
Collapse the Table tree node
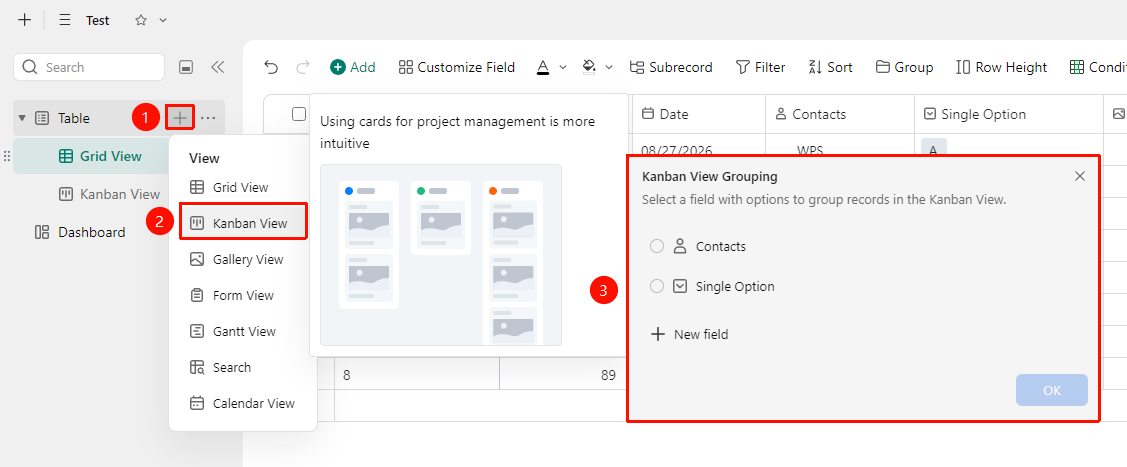pos(22,118)
